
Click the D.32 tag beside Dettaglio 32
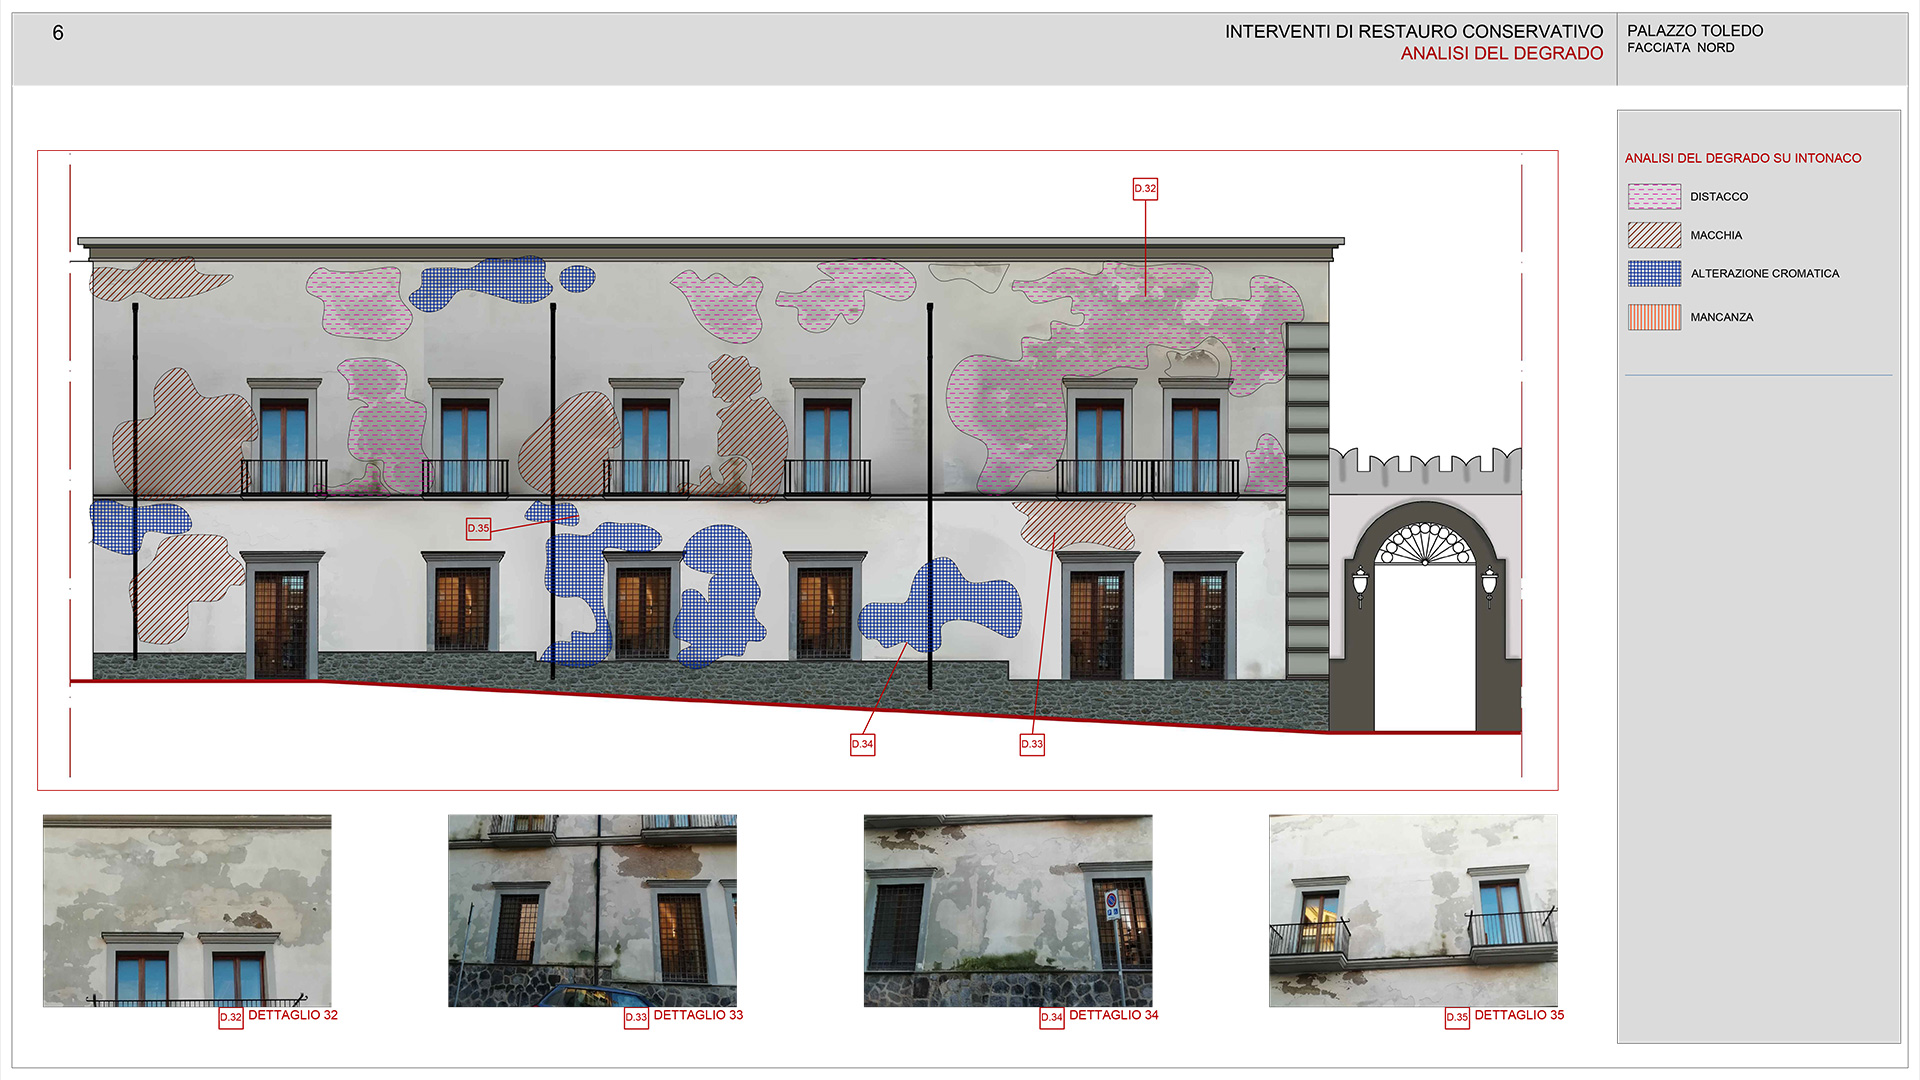[x=231, y=1018]
